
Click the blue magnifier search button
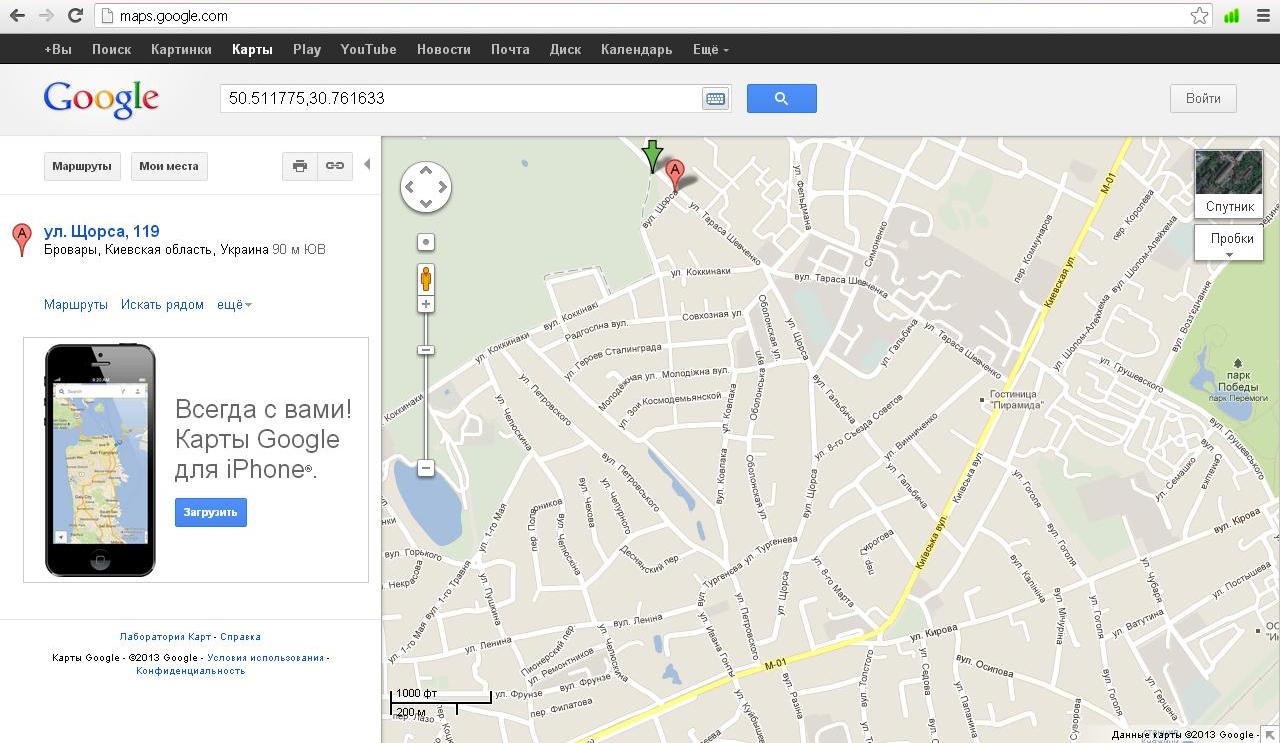781,98
